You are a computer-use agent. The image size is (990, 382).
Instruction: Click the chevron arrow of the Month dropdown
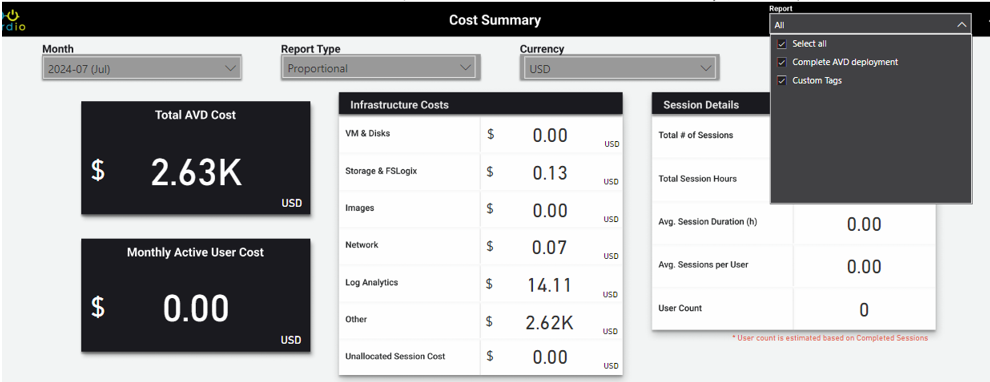231,68
